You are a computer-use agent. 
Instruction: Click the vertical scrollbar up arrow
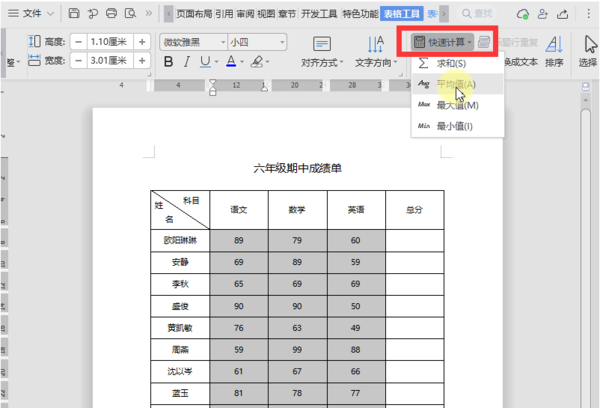click(585, 100)
